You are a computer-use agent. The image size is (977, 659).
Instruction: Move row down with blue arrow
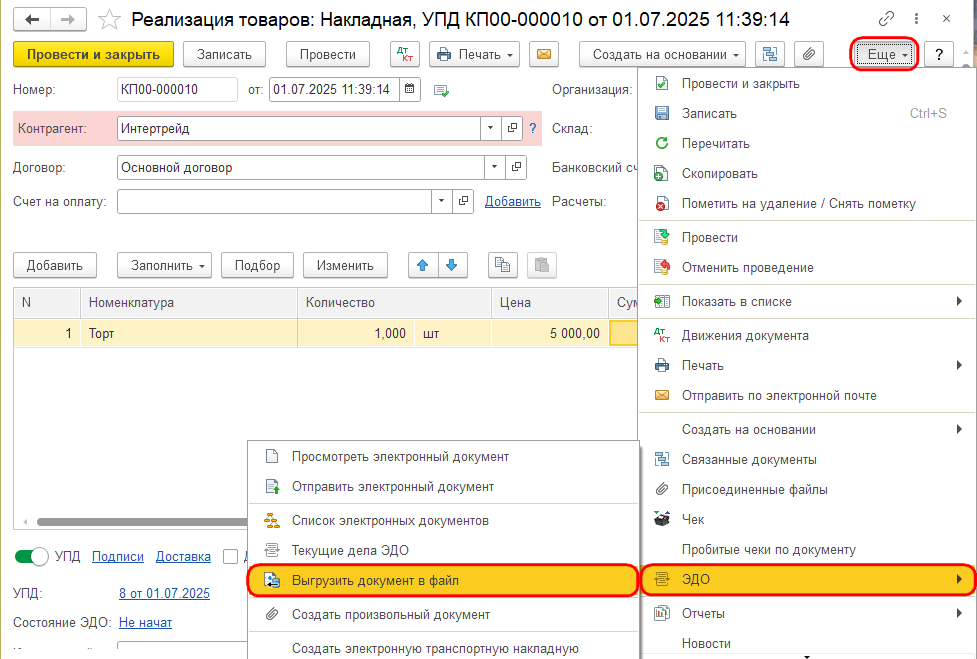[x=452, y=265]
